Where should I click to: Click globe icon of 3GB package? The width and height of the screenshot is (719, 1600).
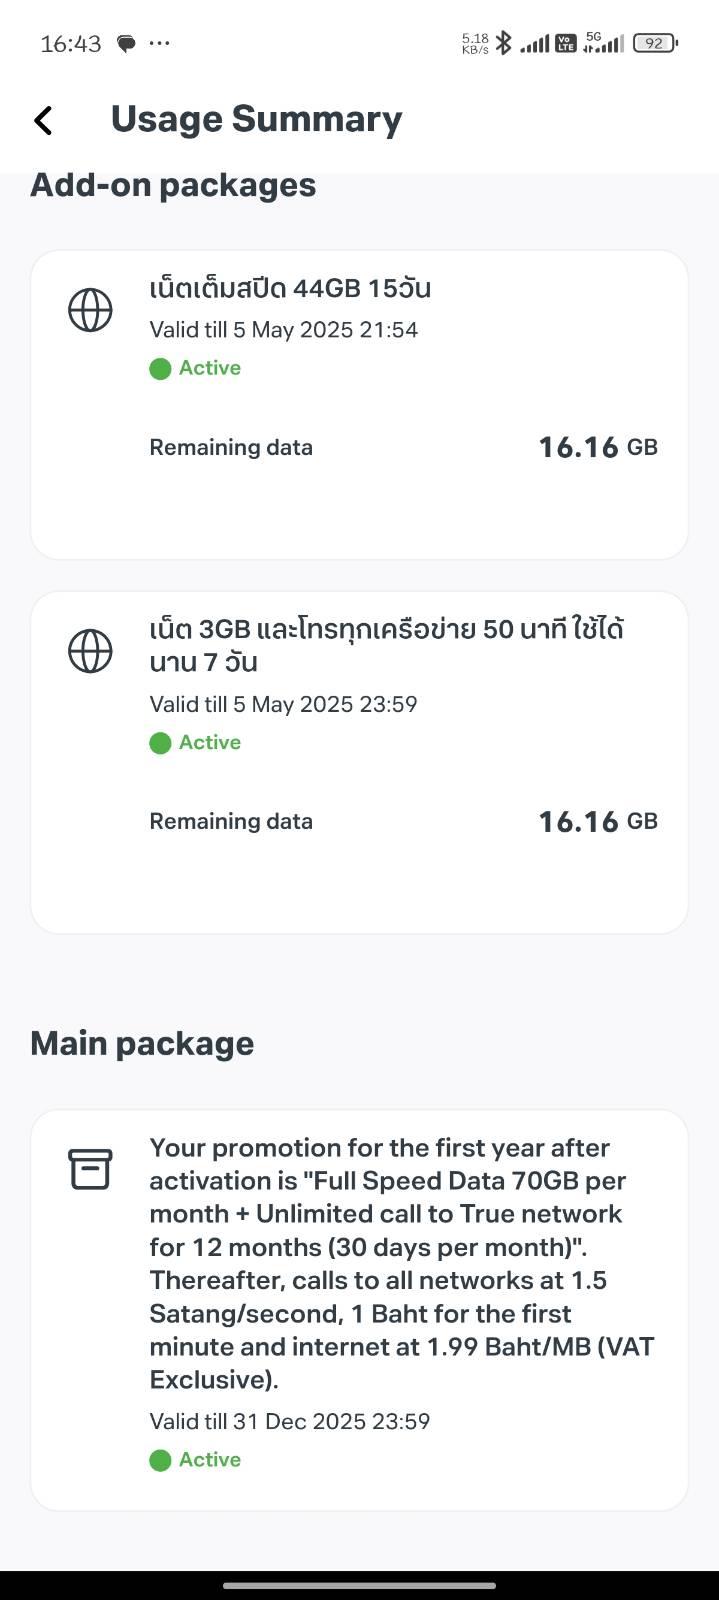90,651
